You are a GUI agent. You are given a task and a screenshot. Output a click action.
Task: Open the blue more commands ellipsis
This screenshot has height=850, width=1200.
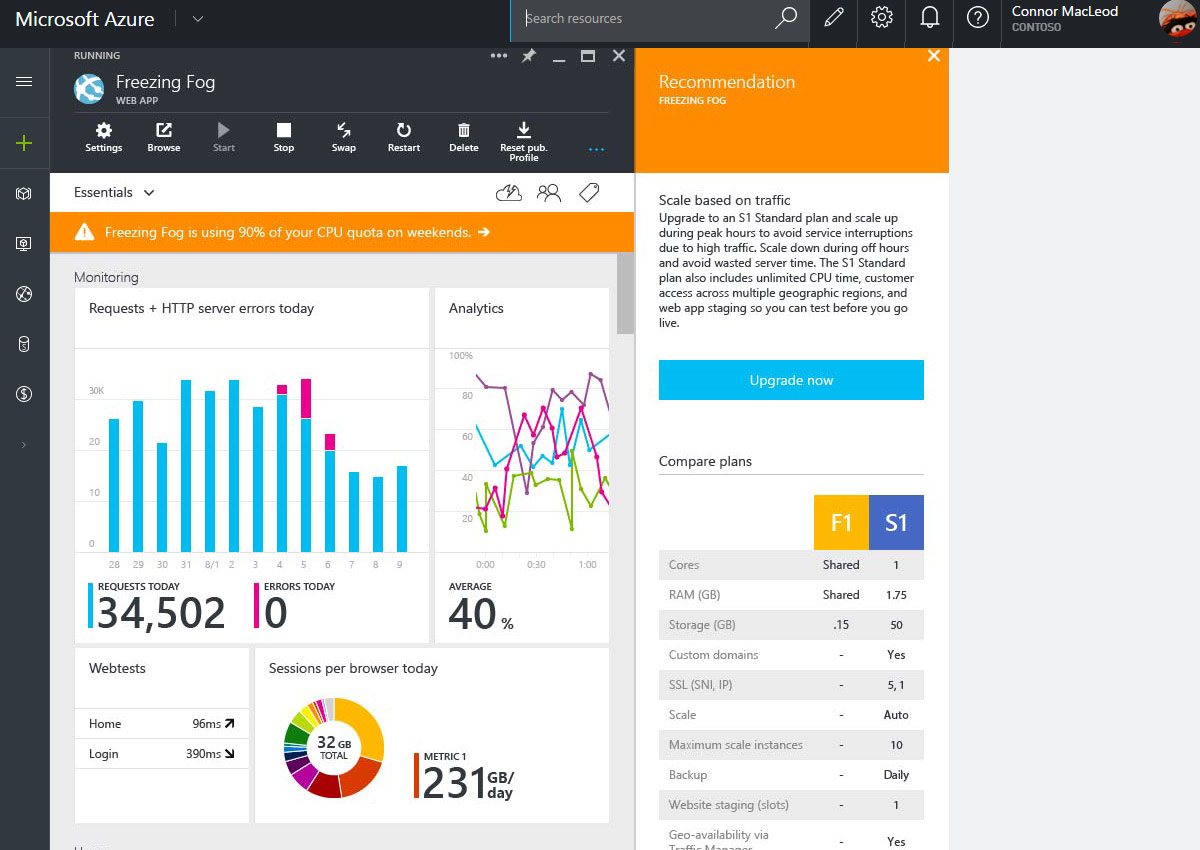coord(597,149)
